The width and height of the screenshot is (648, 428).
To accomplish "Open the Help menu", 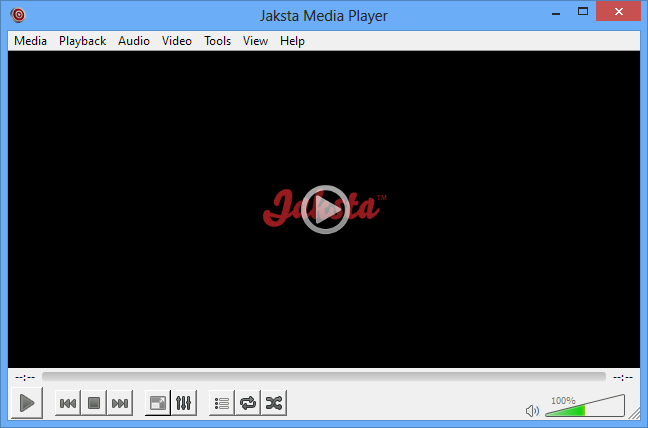I will coord(292,41).
